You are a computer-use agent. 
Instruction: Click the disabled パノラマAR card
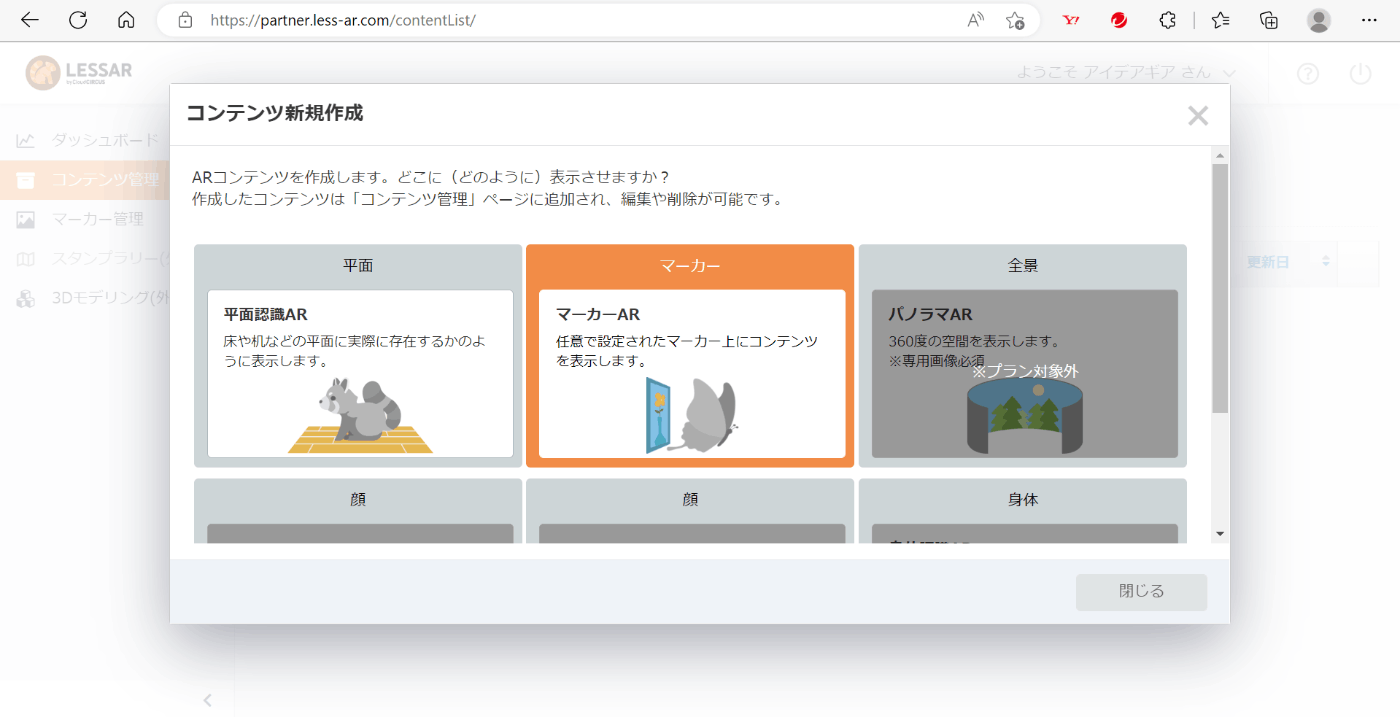[x=1025, y=374]
